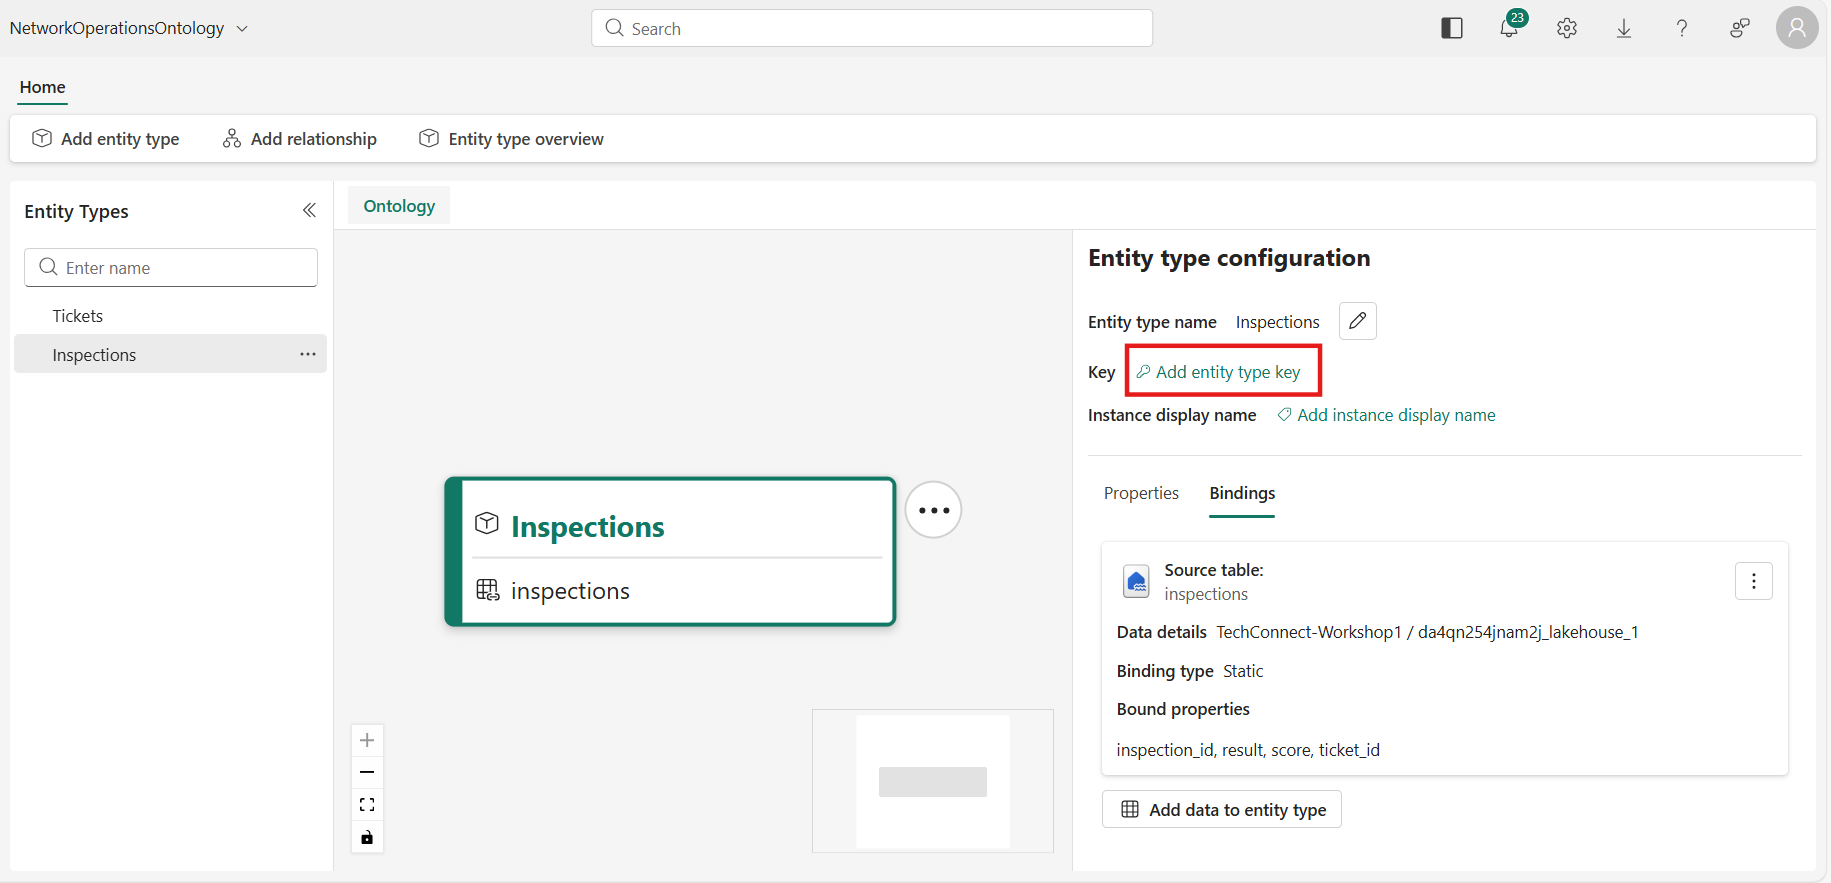Edit the entity type name pencil
The image size is (1831, 883).
click(1358, 321)
